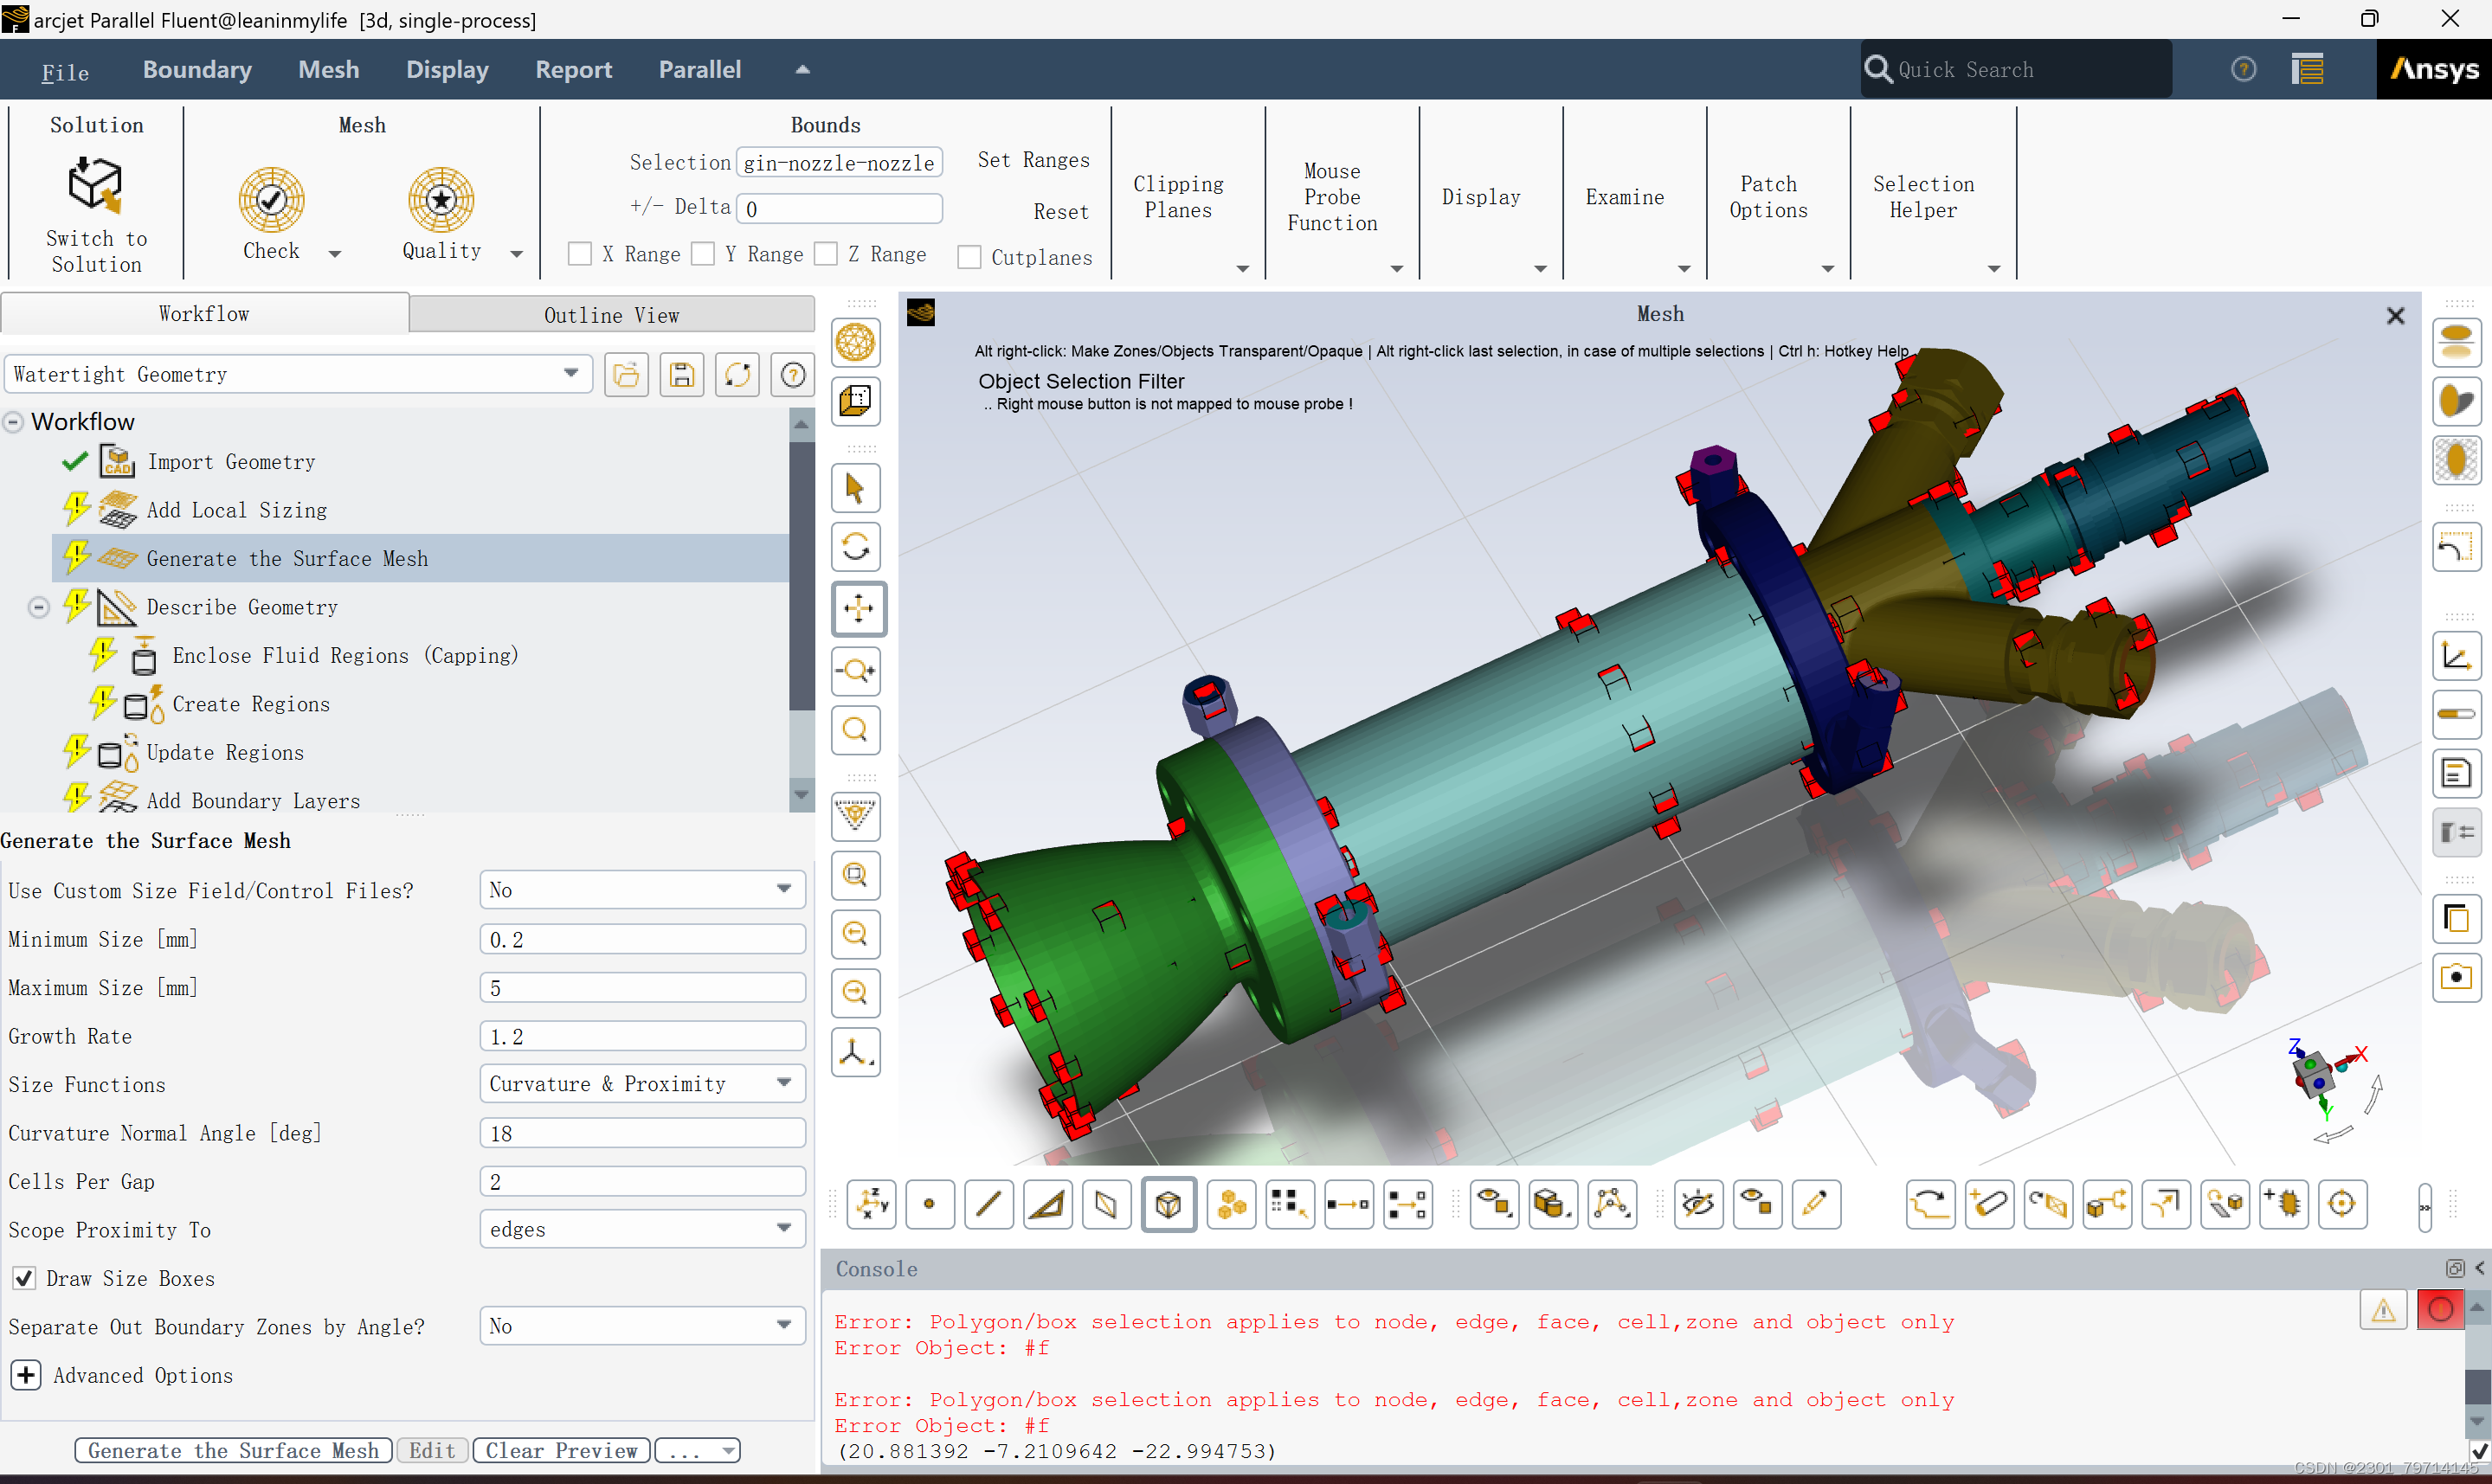
Task: Click Generate the Surface Mesh button
Action: click(233, 1450)
